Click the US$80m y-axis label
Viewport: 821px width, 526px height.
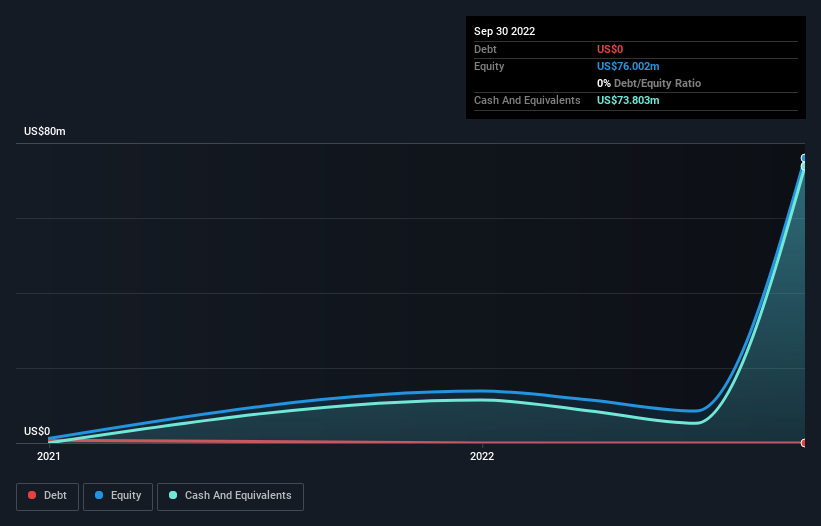[45, 131]
